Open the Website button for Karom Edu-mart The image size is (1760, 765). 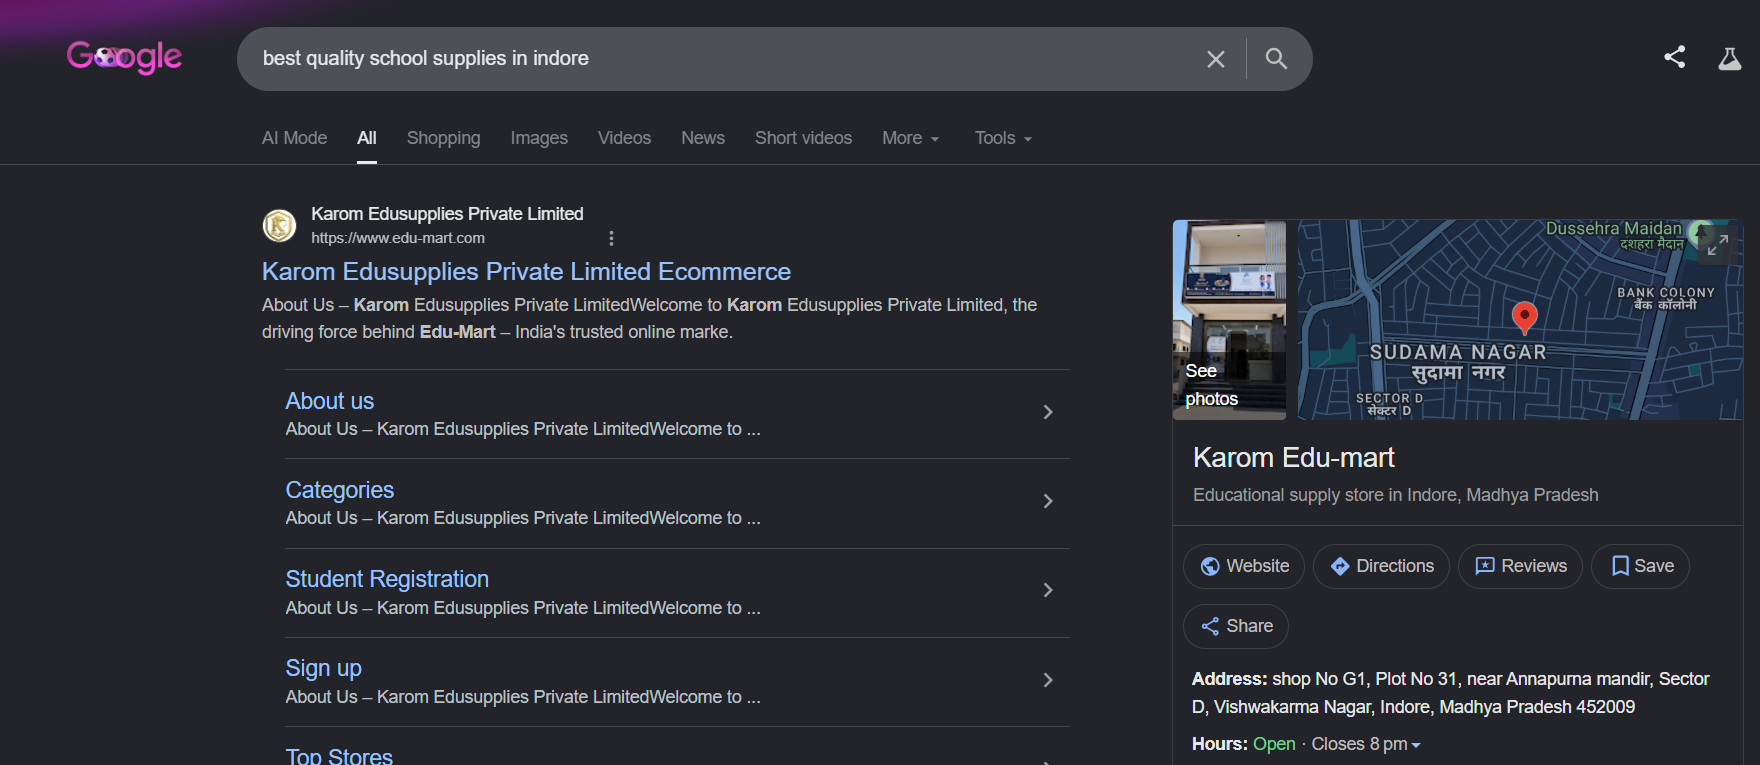pos(1244,566)
